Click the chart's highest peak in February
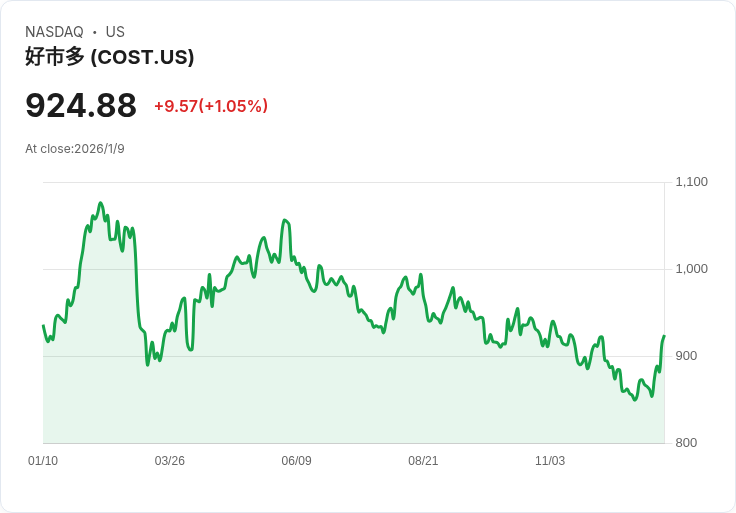The height and width of the screenshot is (513, 736). coord(100,203)
